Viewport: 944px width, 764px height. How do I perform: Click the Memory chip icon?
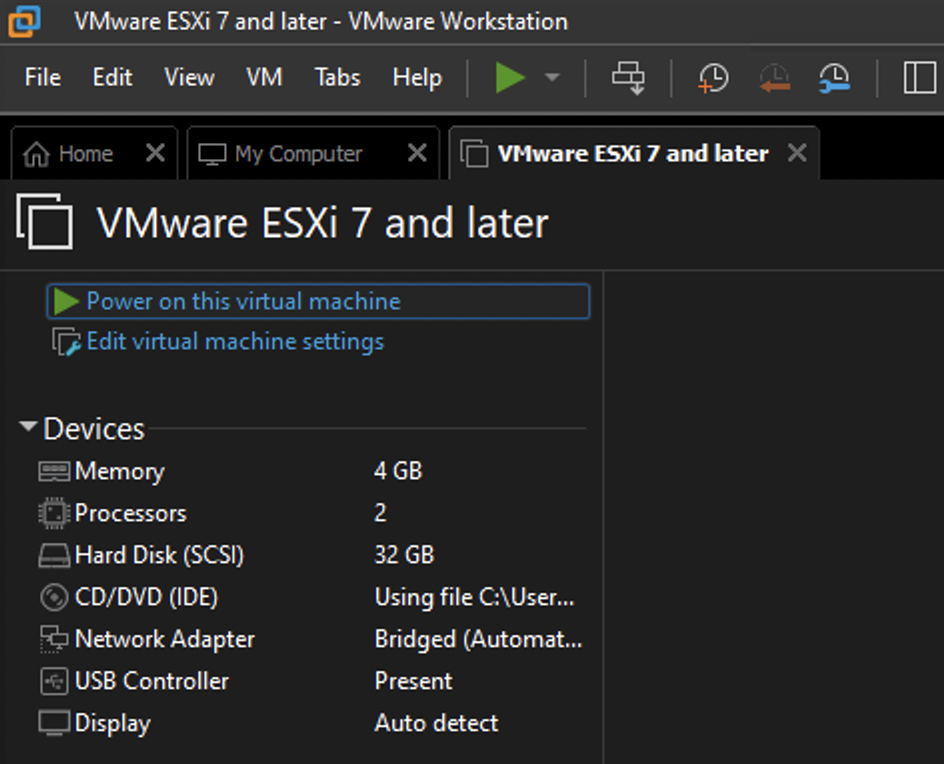54,471
